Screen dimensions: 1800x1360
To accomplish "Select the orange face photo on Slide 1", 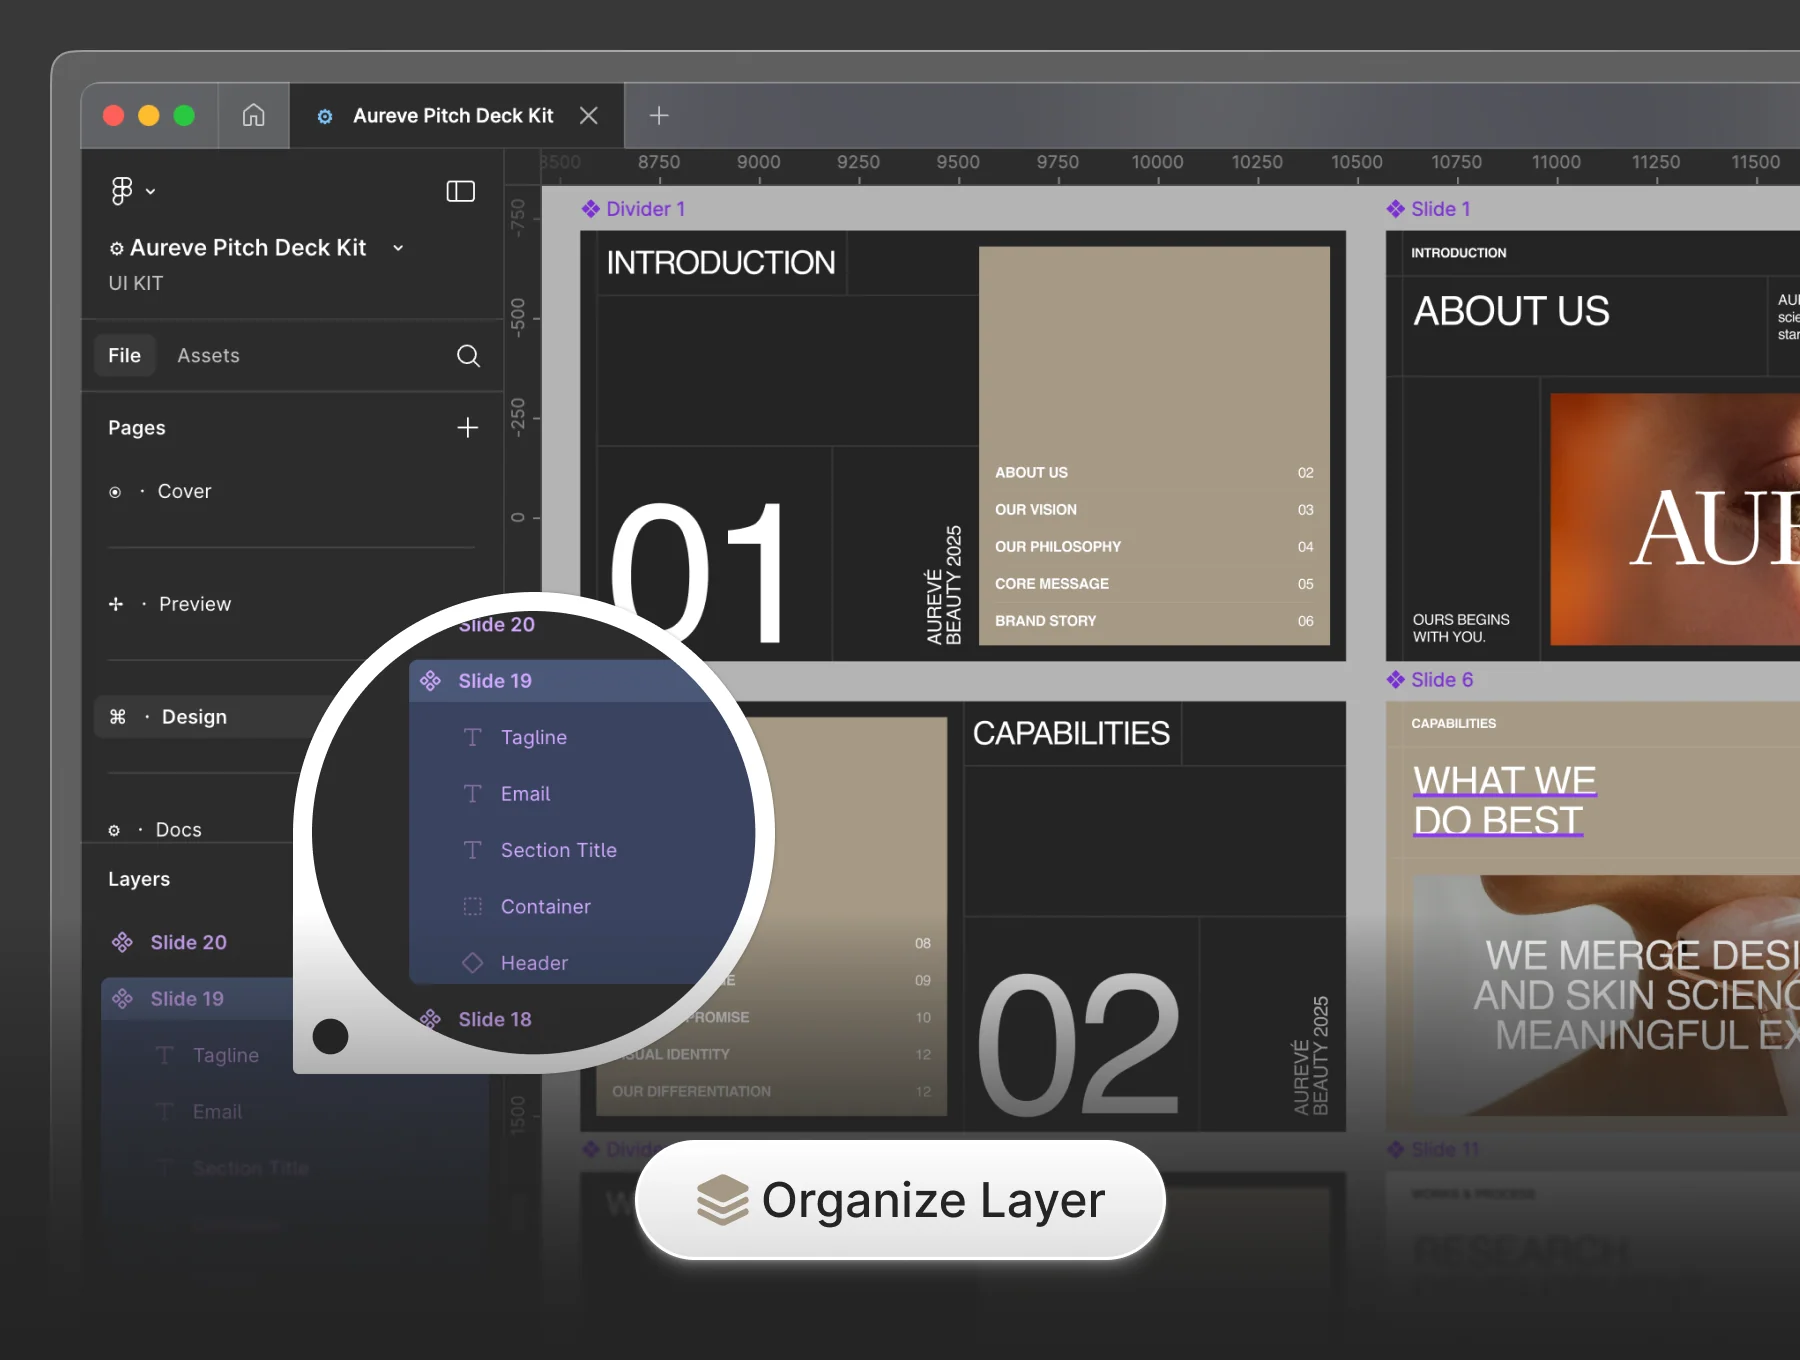I will pos(1674,519).
